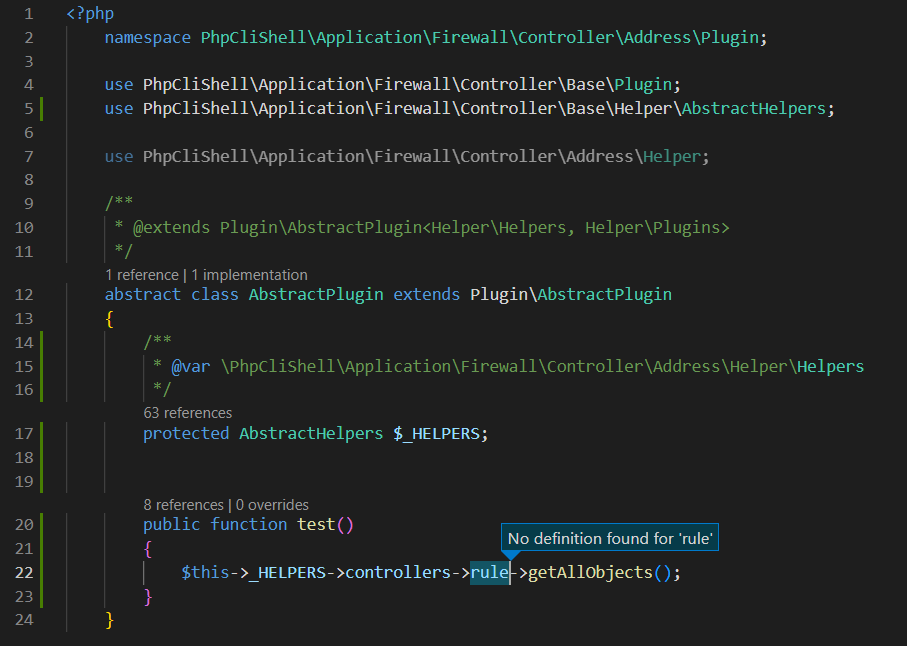Click the 'No definition found for rule' tooltip
The image size is (907, 646).
(610, 539)
